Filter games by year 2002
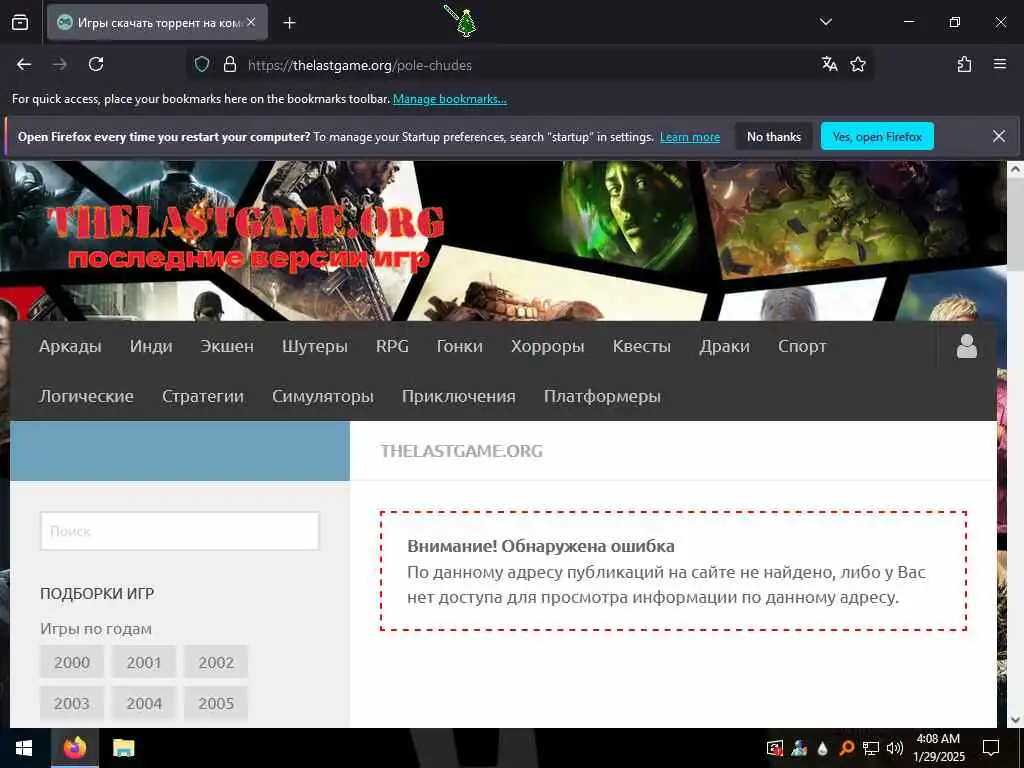Viewport: 1024px width, 768px height. [x=216, y=662]
